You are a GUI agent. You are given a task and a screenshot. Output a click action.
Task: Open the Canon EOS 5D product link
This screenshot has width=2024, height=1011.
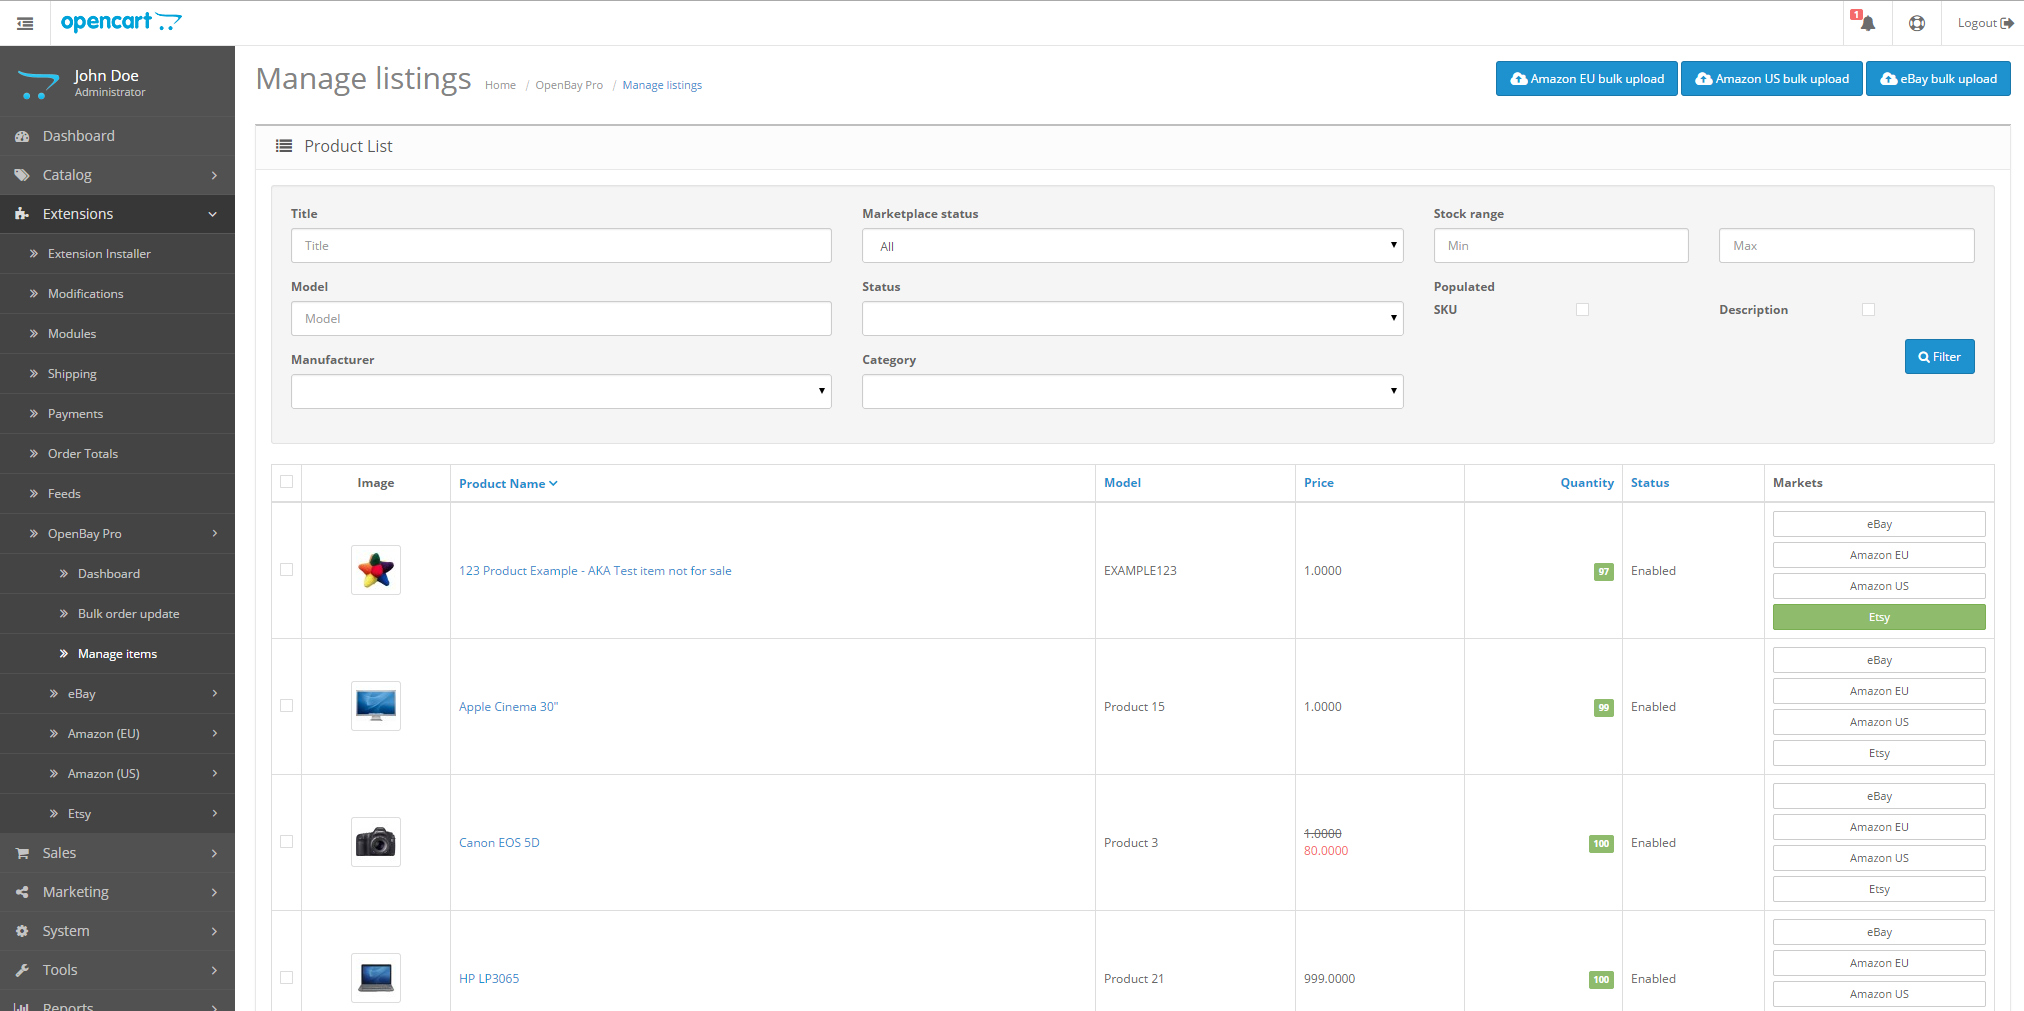(x=499, y=843)
